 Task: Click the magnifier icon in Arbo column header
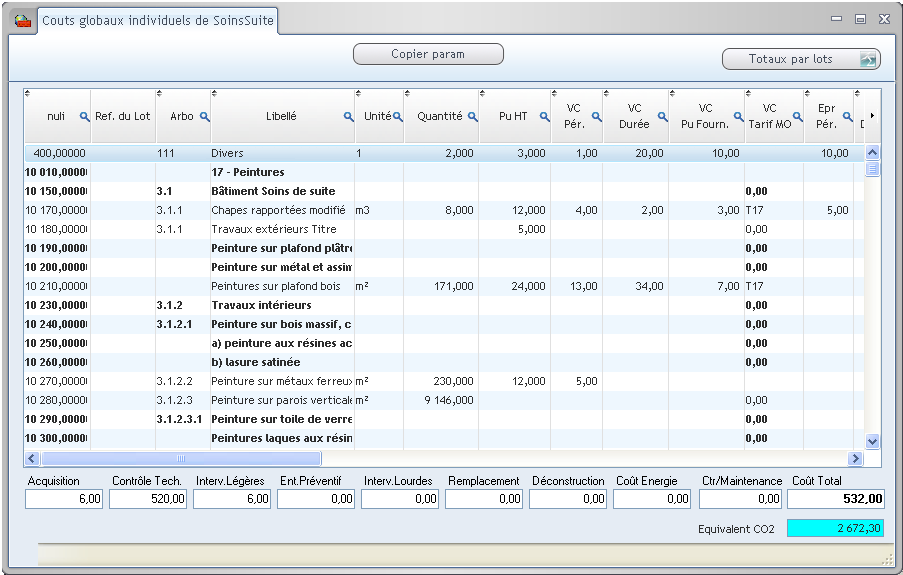[205, 117]
